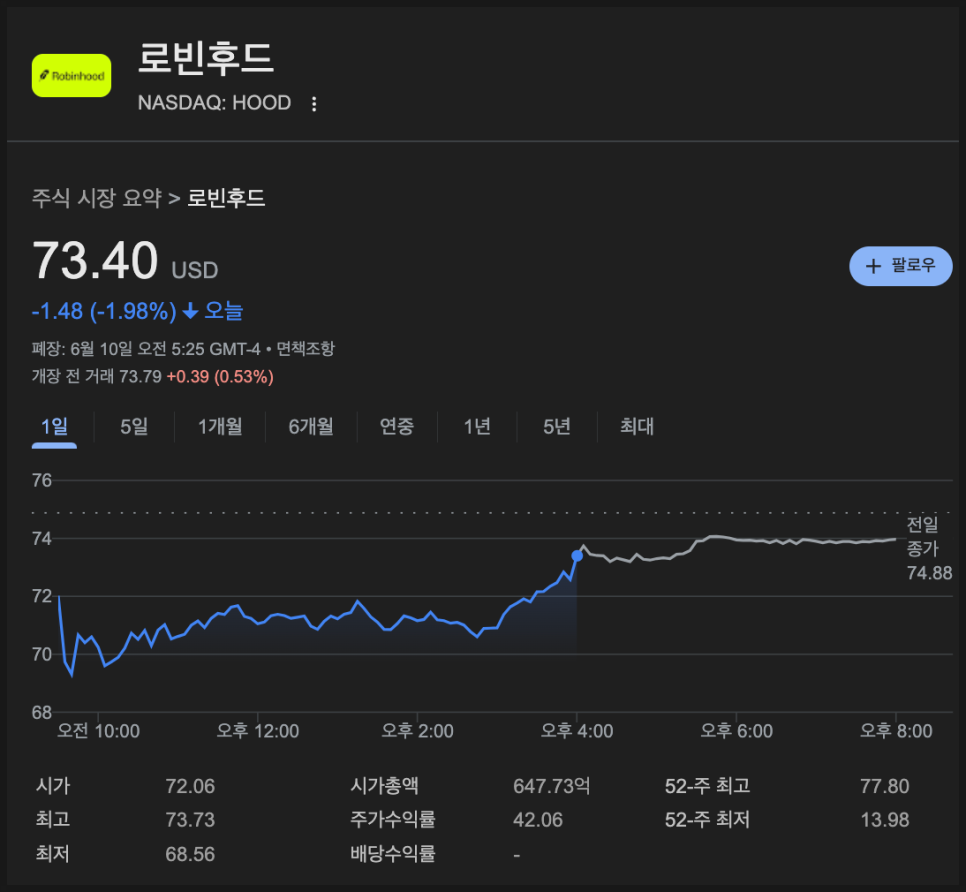Switch to the 6개월 chart tab

pos(311,426)
